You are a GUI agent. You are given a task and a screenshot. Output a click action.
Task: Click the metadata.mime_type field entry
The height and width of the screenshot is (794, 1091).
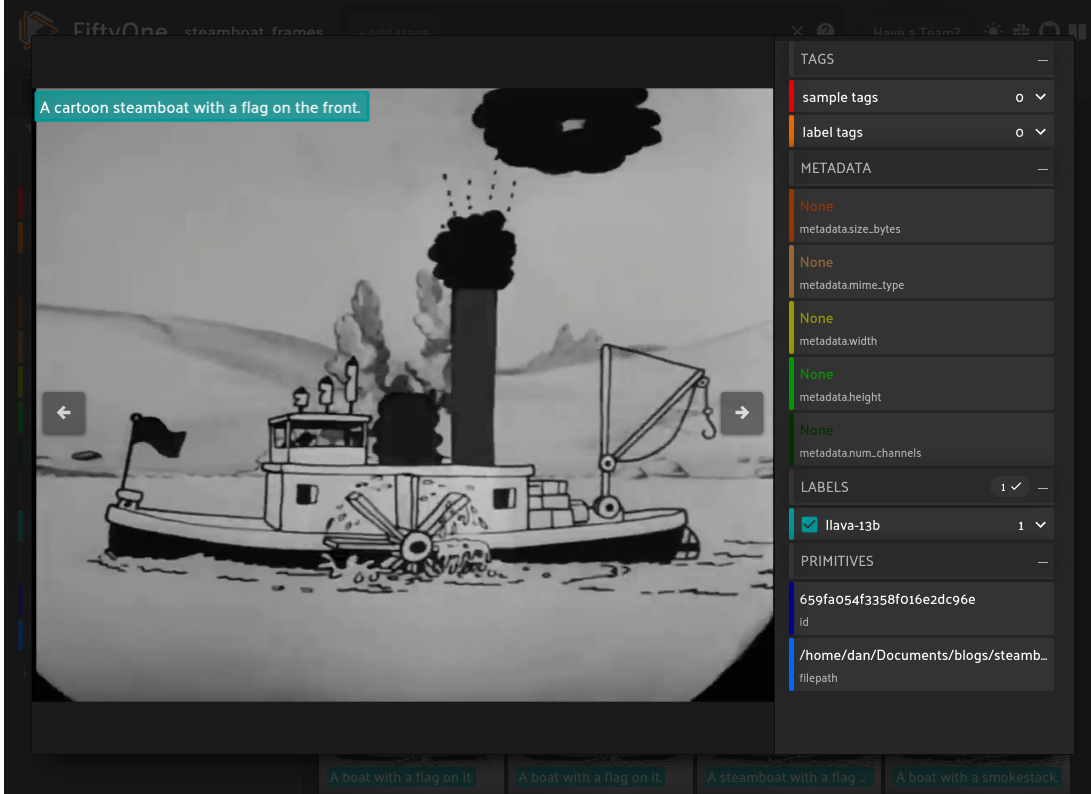(x=921, y=271)
